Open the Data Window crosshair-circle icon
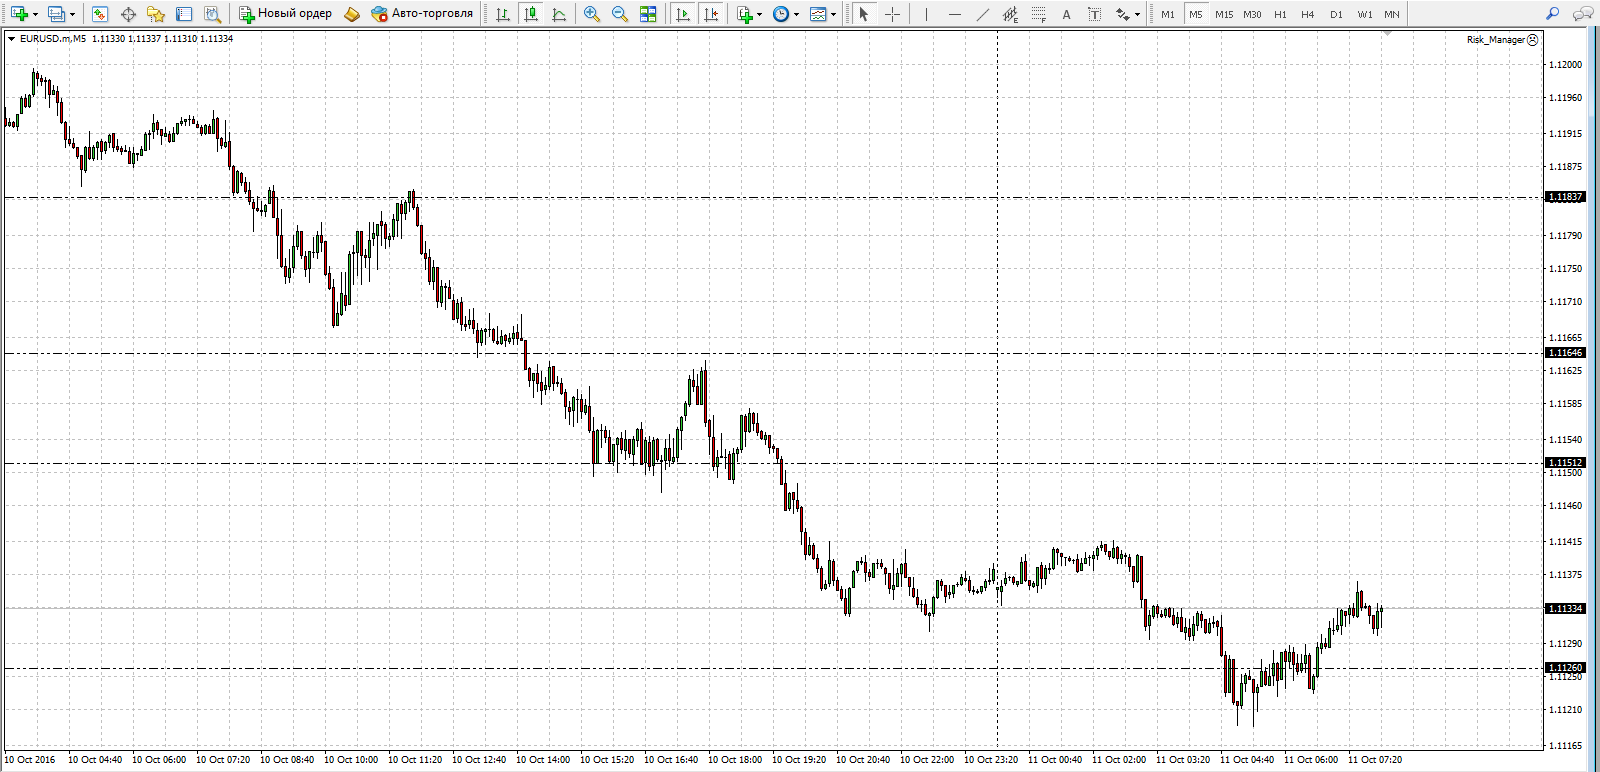1600x772 pixels. point(128,14)
